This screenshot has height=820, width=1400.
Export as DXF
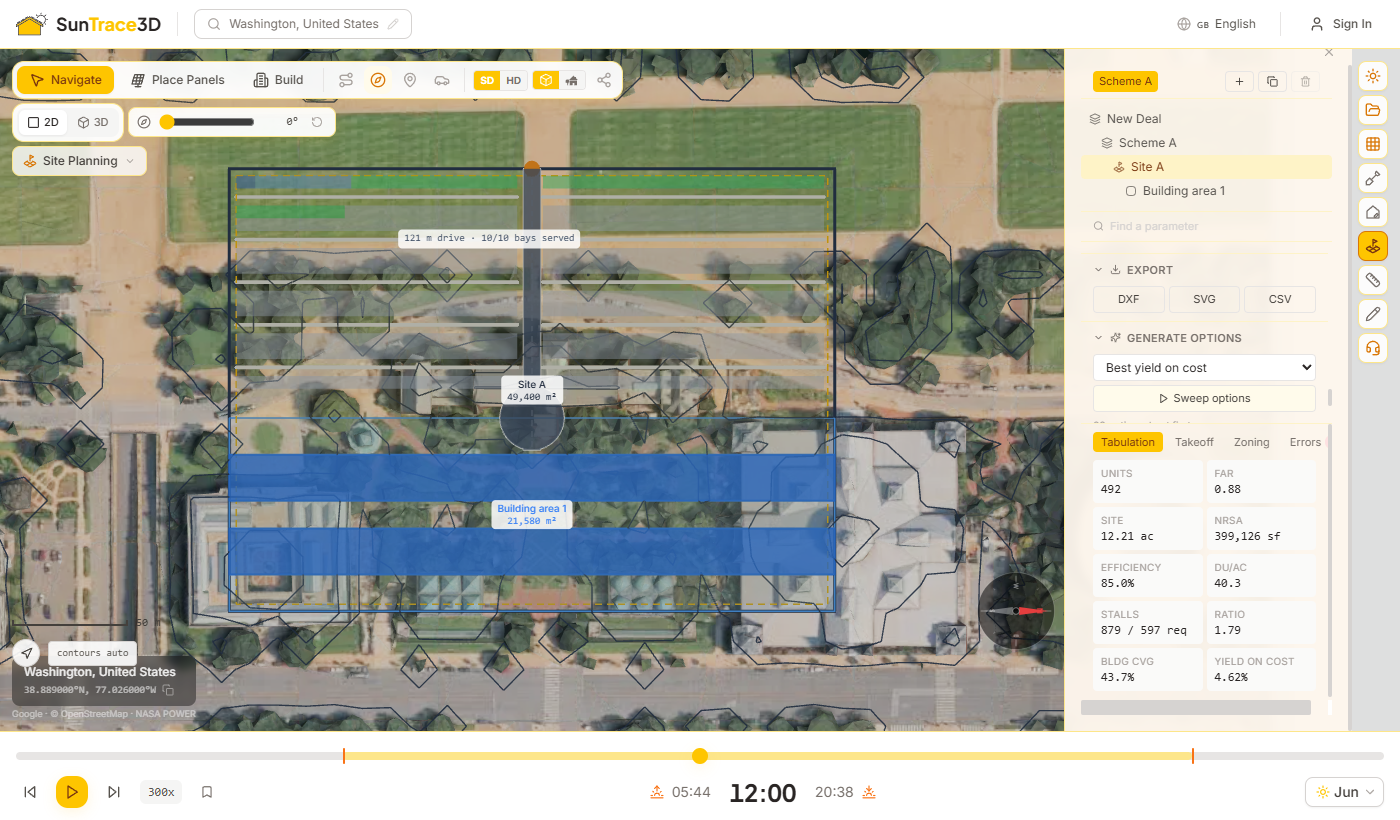(x=1129, y=299)
